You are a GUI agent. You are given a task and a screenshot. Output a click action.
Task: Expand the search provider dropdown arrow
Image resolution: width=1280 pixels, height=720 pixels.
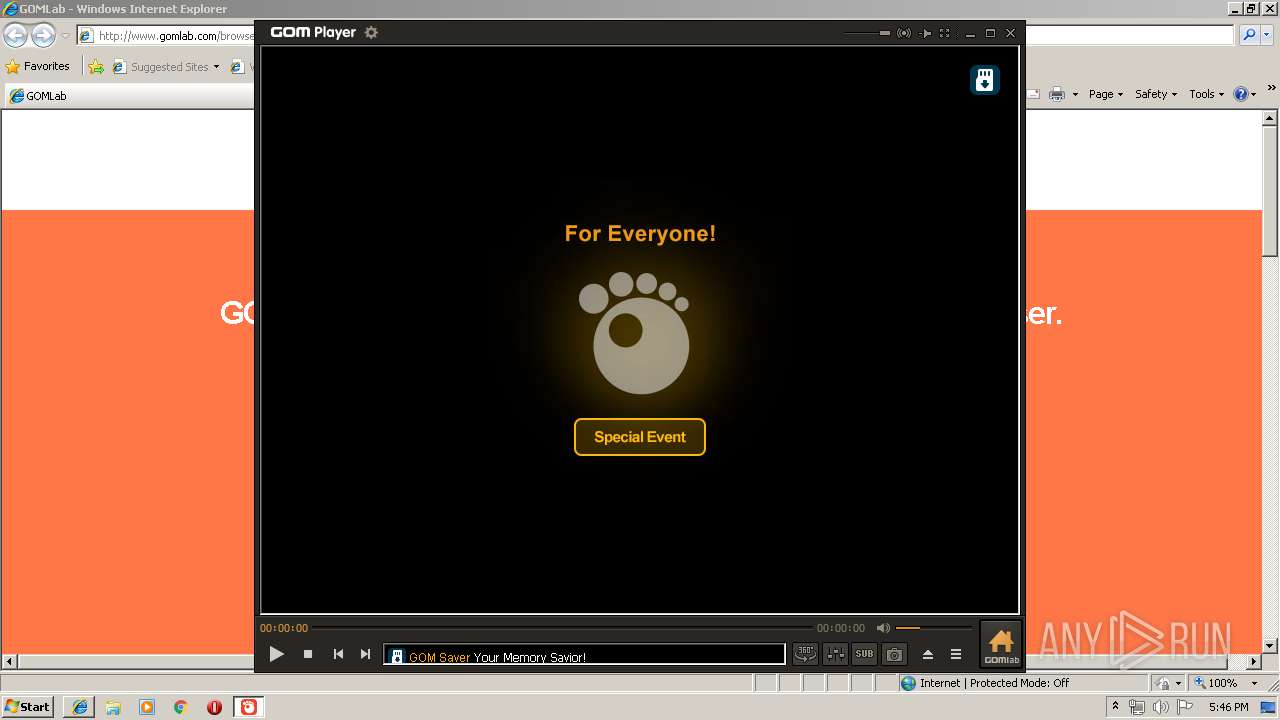[1265, 35]
